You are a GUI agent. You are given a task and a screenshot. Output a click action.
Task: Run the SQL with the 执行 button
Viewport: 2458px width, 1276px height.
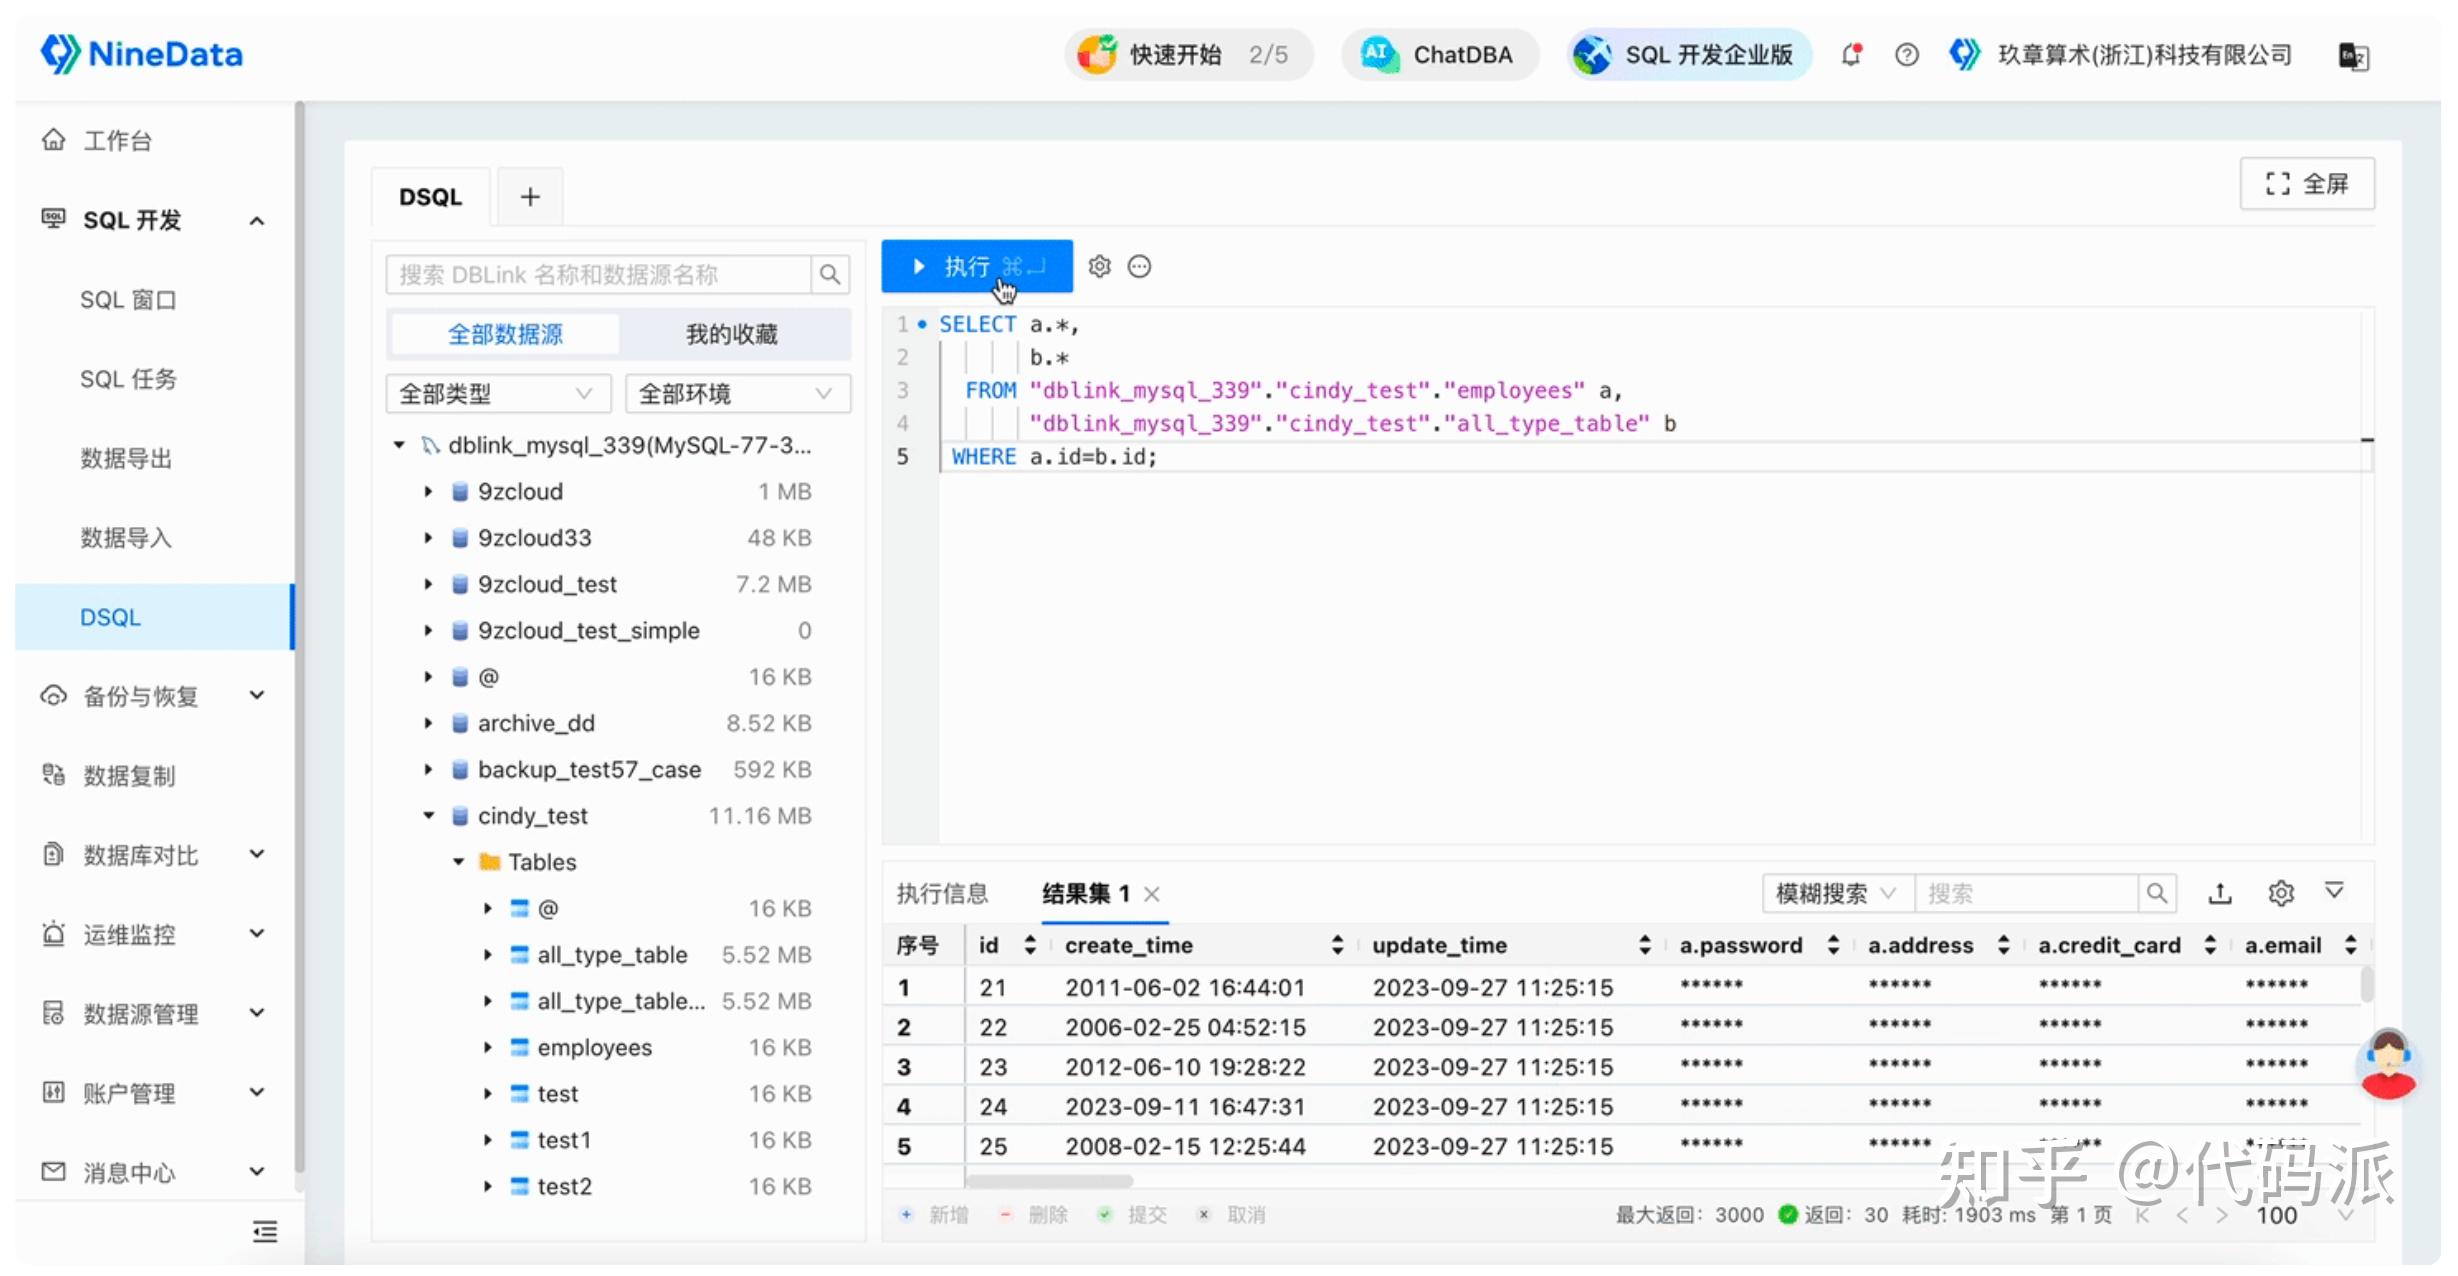(x=975, y=266)
